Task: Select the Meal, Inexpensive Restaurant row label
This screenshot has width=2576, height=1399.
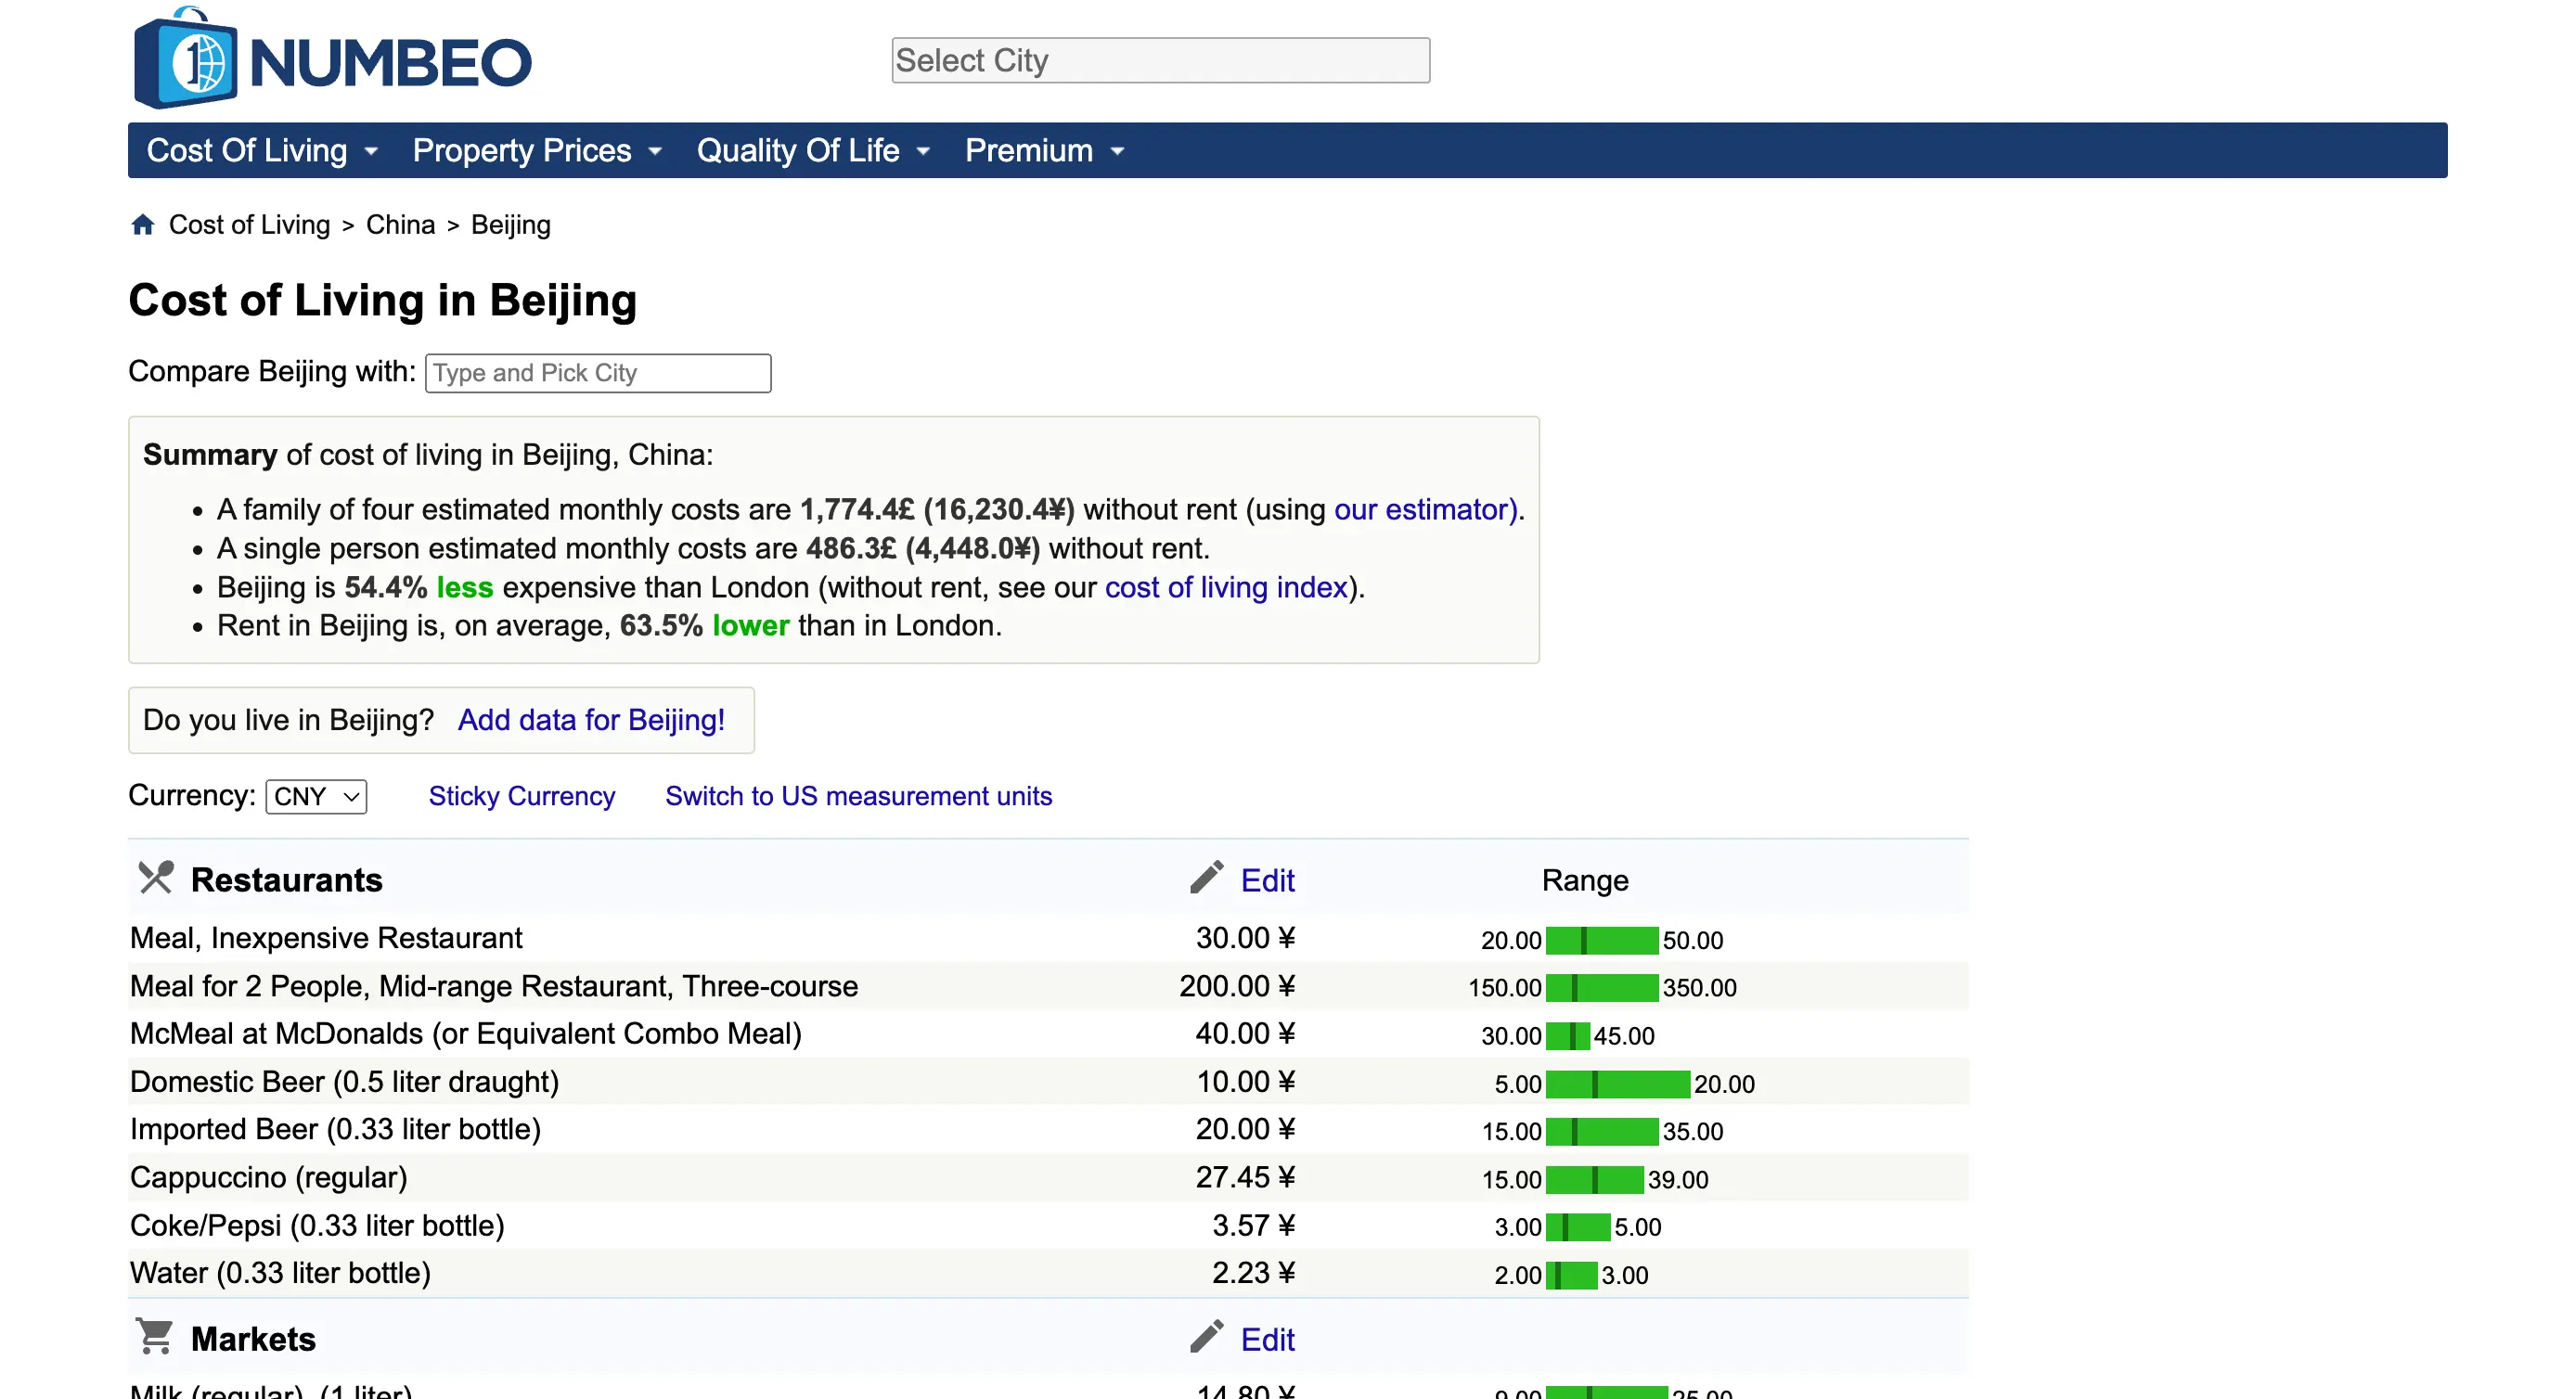Action: point(326,938)
